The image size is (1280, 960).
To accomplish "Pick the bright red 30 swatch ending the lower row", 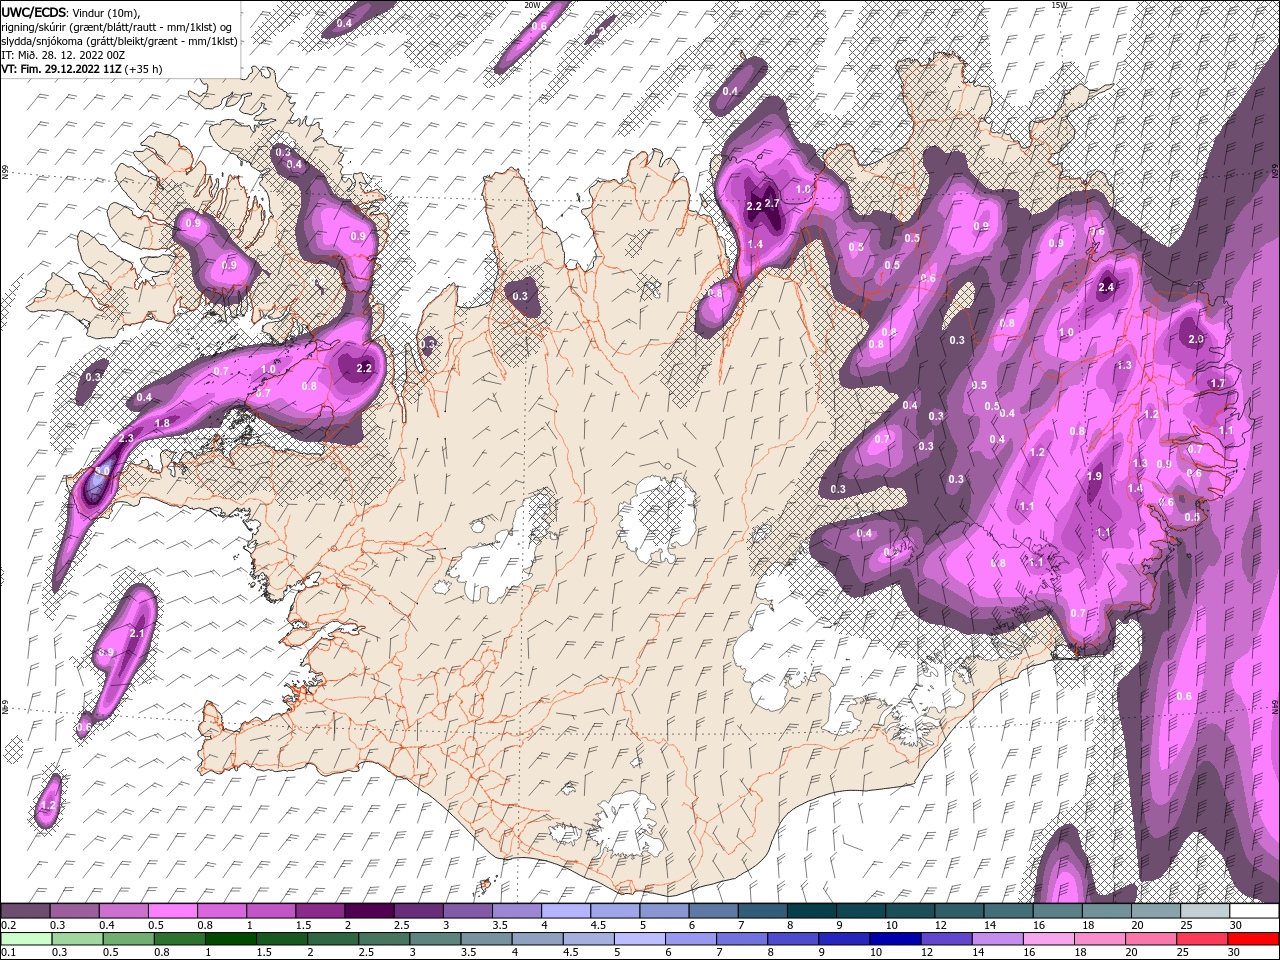I will coord(1252,939).
